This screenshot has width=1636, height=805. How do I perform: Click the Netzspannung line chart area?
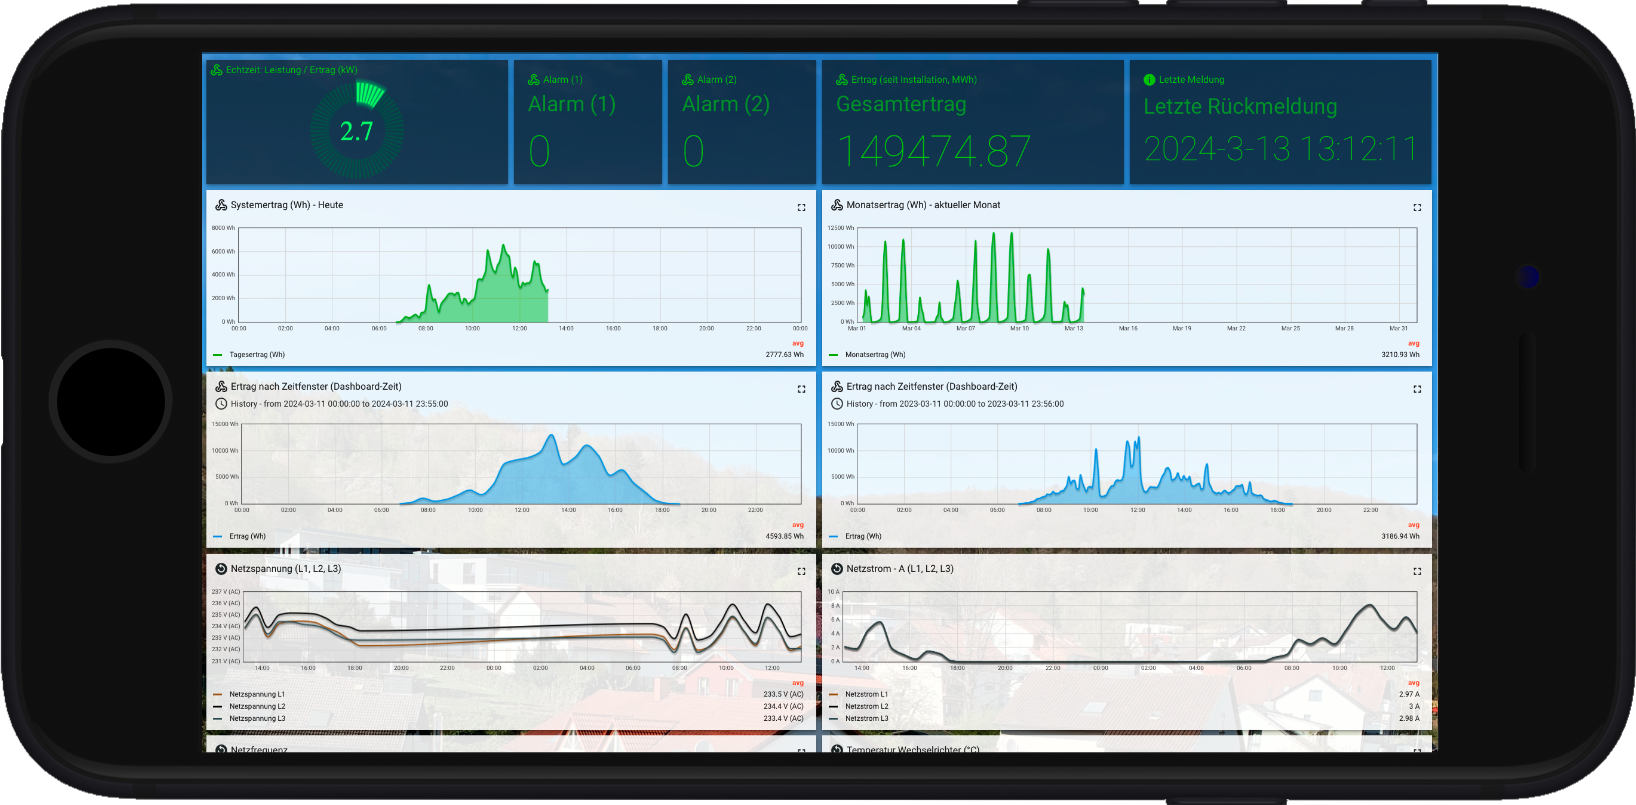(x=523, y=626)
